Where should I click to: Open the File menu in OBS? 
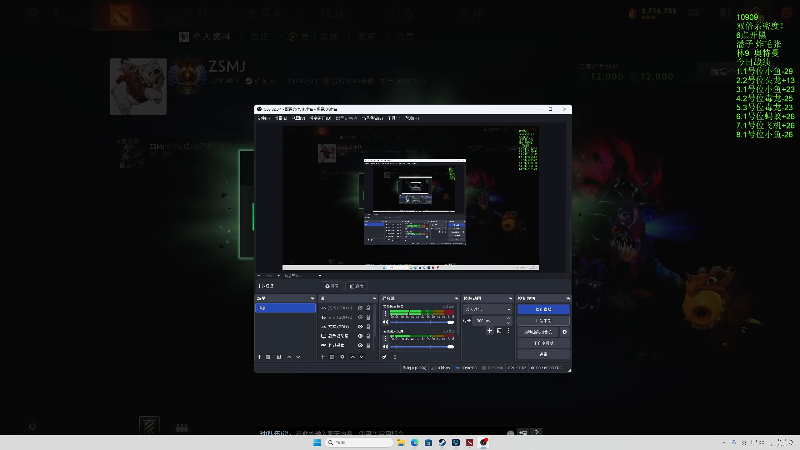[x=264, y=118]
